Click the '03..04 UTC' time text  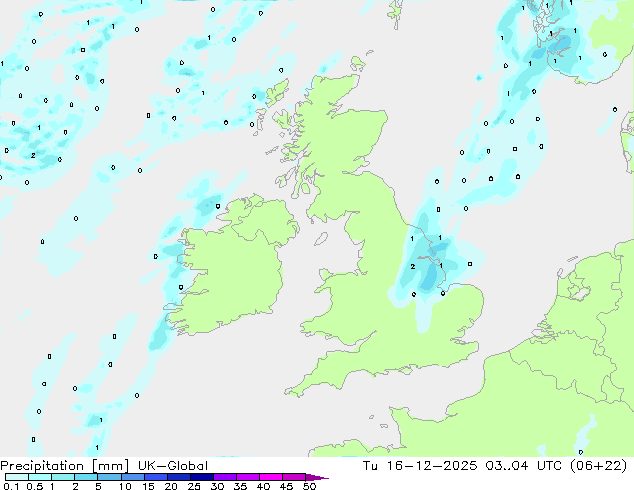524,466
